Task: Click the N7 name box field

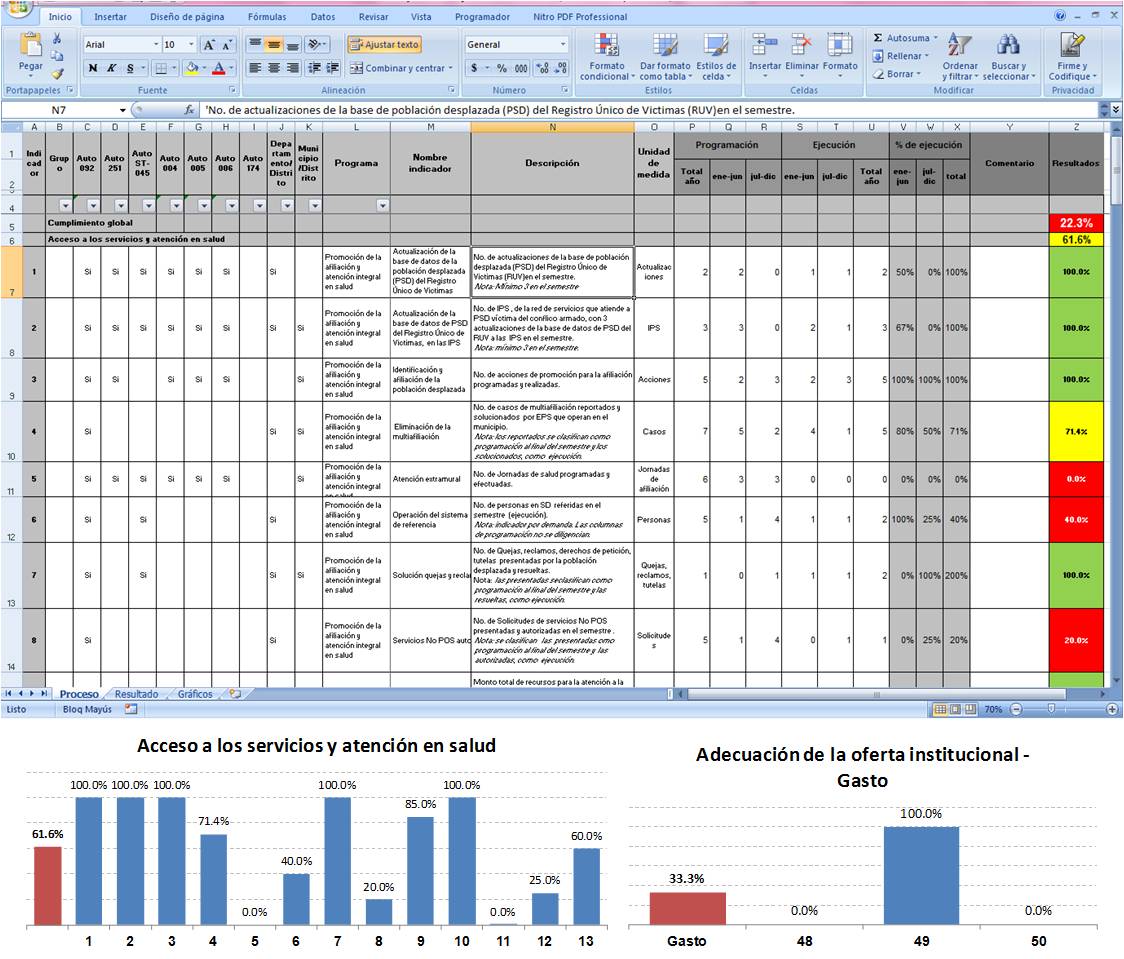Action: point(60,110)
